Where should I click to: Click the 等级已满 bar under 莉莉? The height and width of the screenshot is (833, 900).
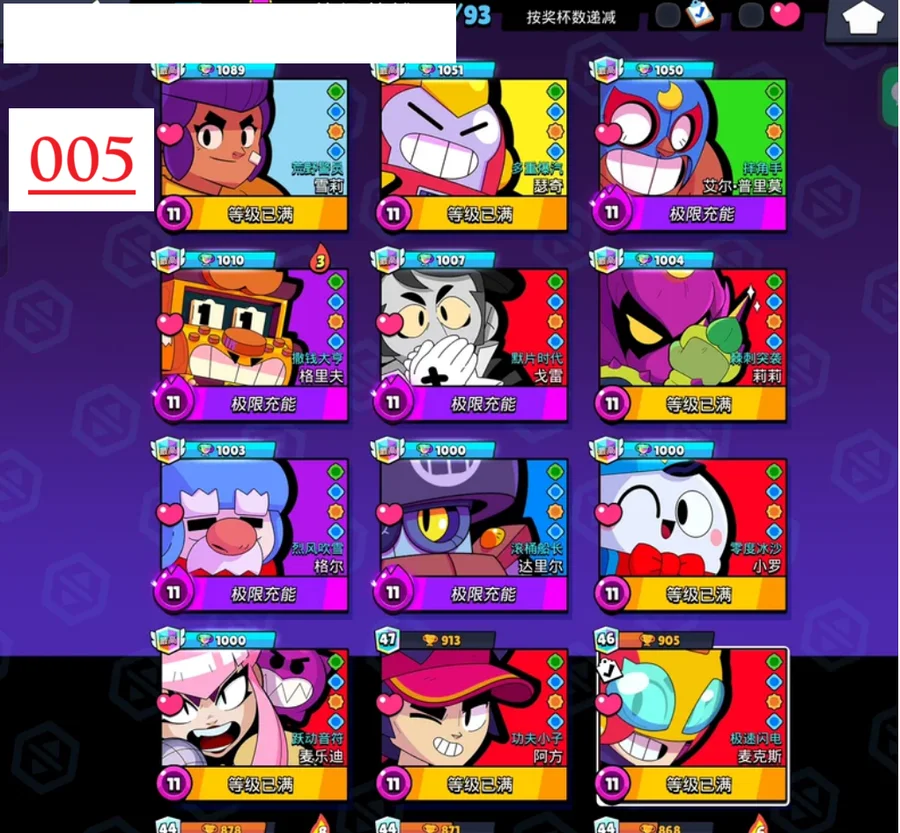tap(699, 405)
